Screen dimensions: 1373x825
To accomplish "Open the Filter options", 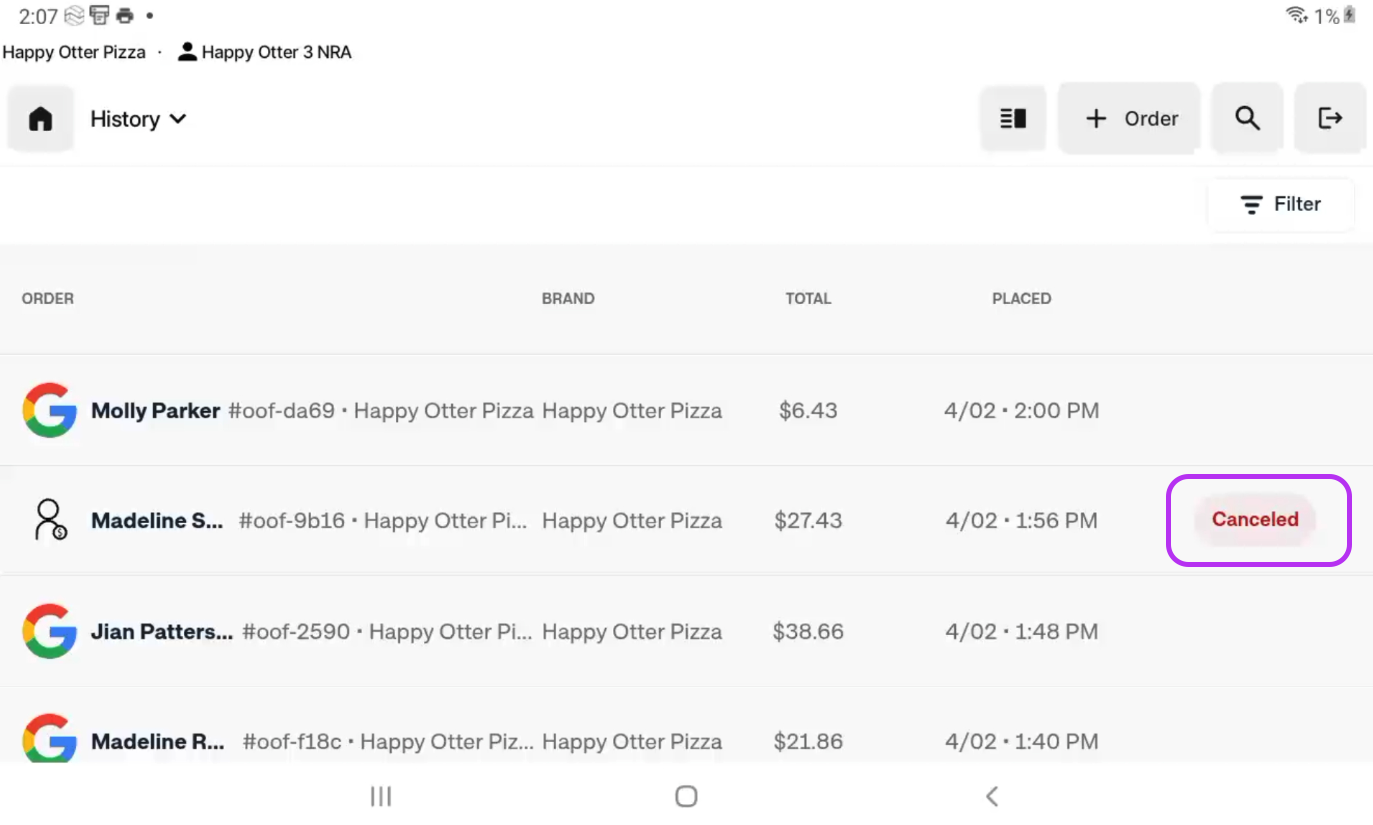I will [x=1281, y=205].
